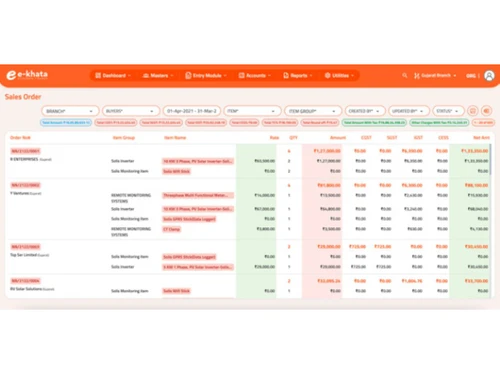Click the Order No# column header
The height and width of the screenshot is (375, 500).
pyautogui.click(x=20, y=138)
